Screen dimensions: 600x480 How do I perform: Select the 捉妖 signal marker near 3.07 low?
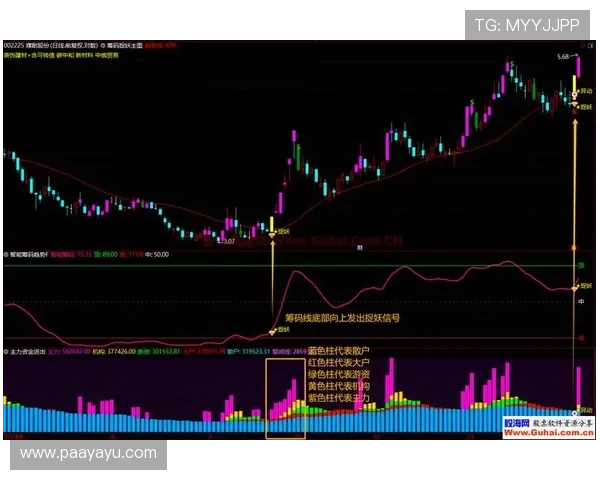(283, 231)
